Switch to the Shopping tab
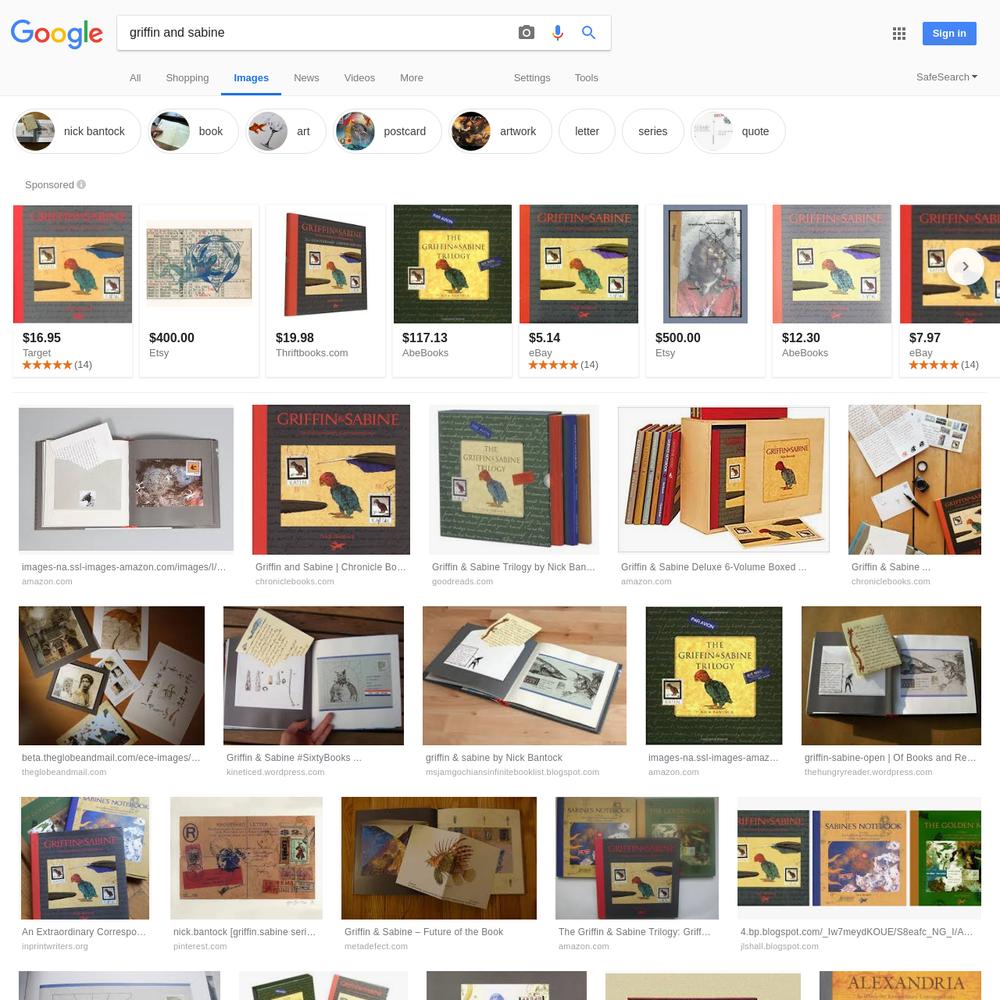 tap(187, 78)
